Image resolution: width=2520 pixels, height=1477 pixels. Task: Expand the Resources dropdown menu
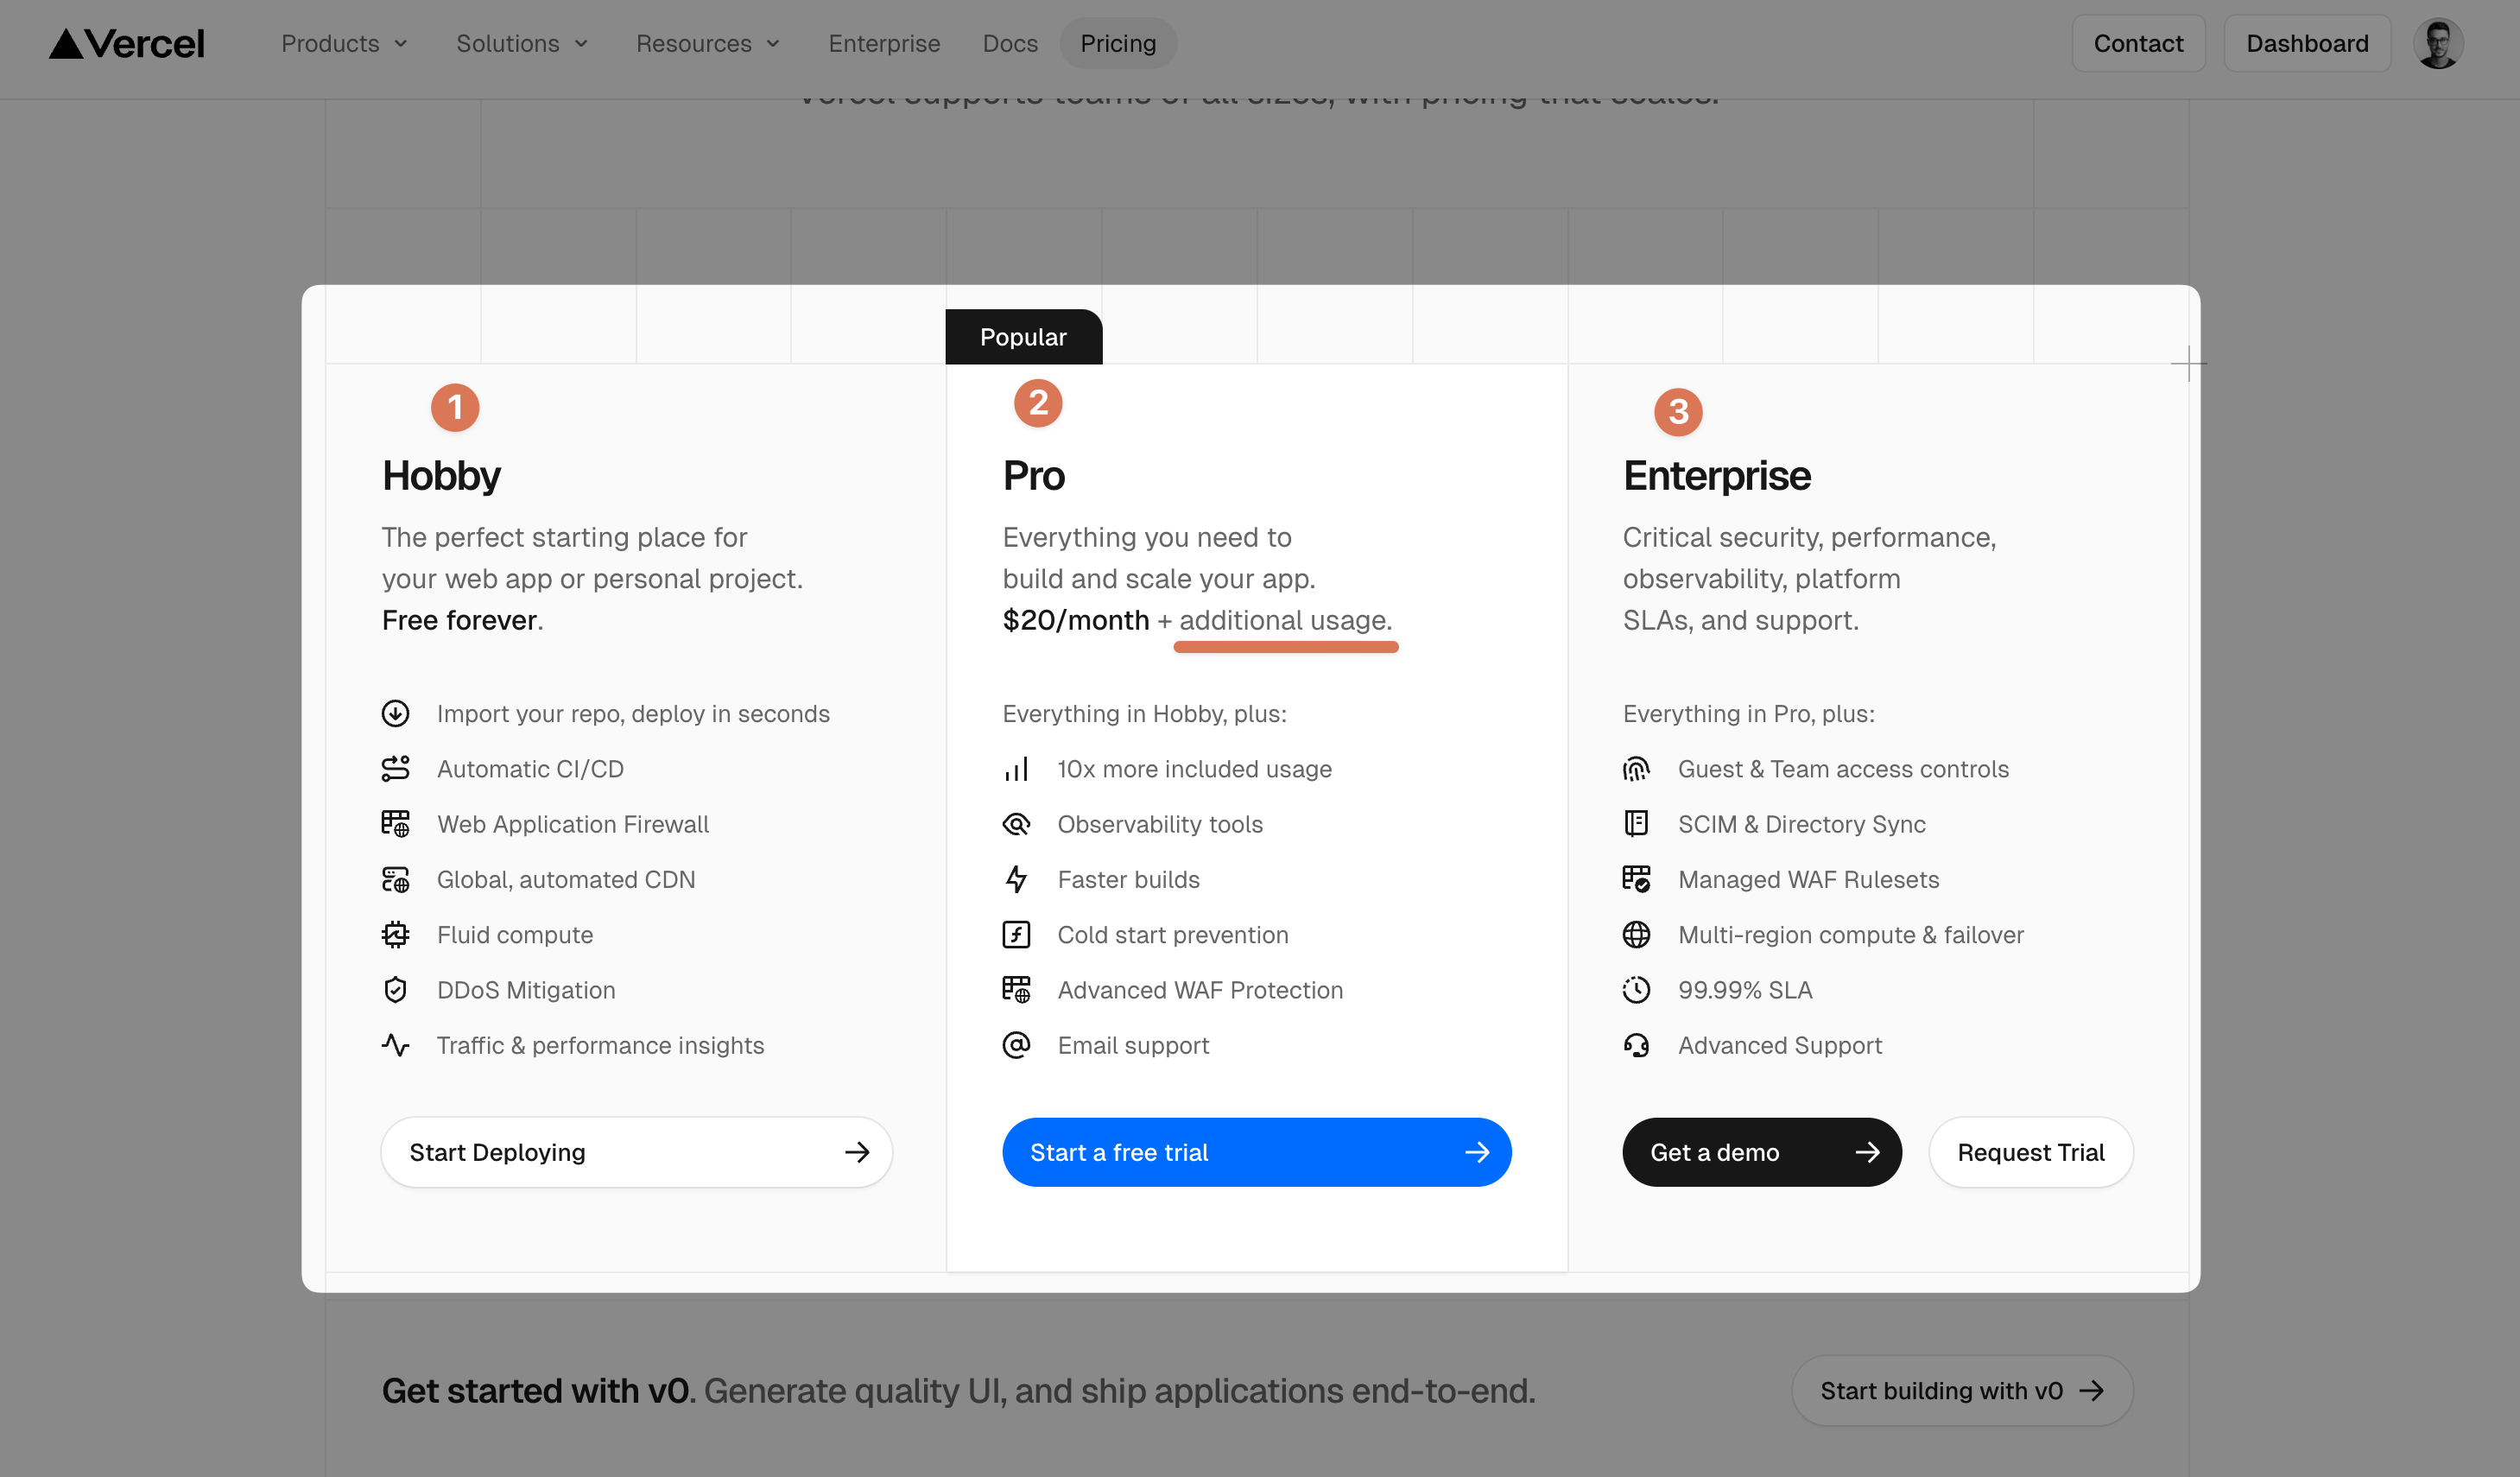click(x=707, y=44)
